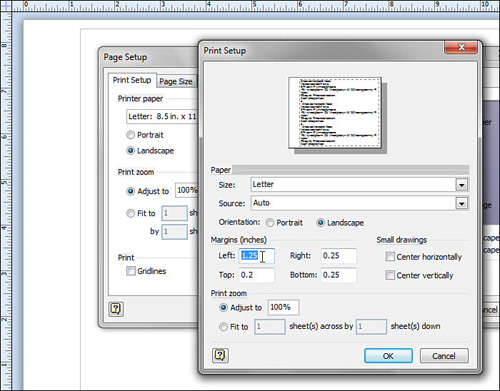Click the page preview thumbnail
Image resolution: width=500 pixels, height=391 pixels.
pos(335,113)
